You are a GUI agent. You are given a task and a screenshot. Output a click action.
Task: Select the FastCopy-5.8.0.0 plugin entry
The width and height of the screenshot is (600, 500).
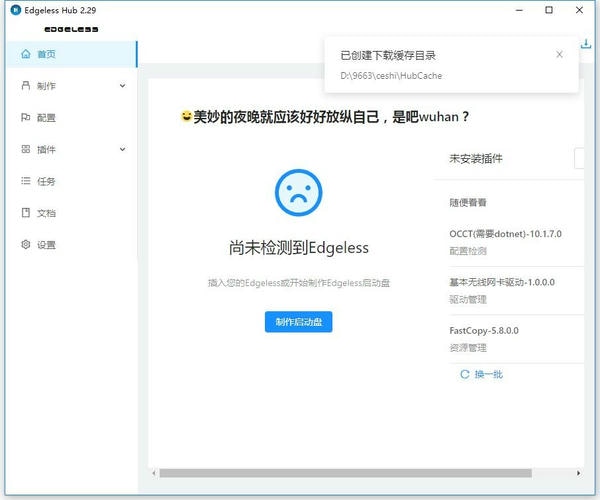point(484,331)
